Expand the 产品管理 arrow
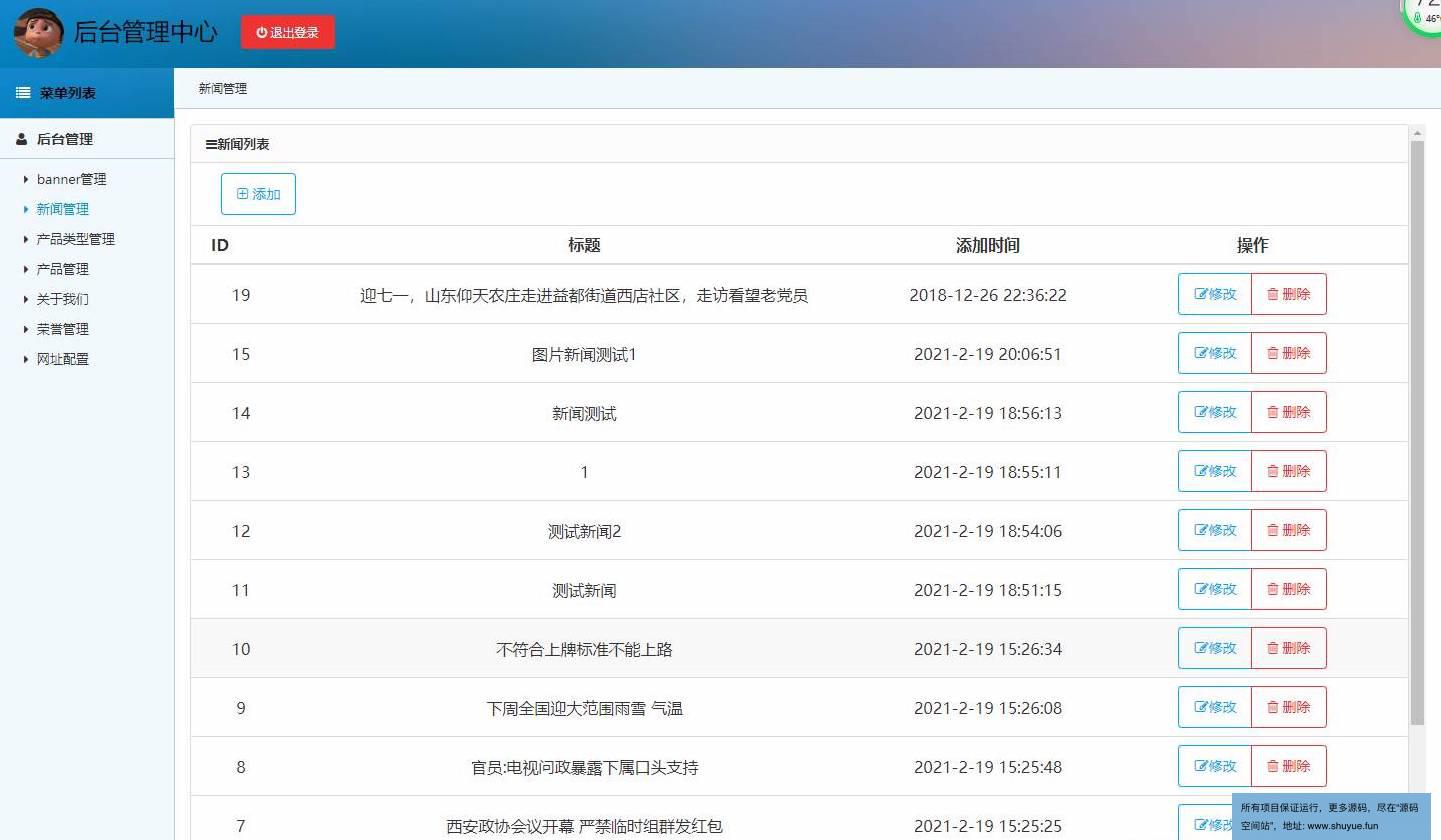 click(x=26, y=269)
